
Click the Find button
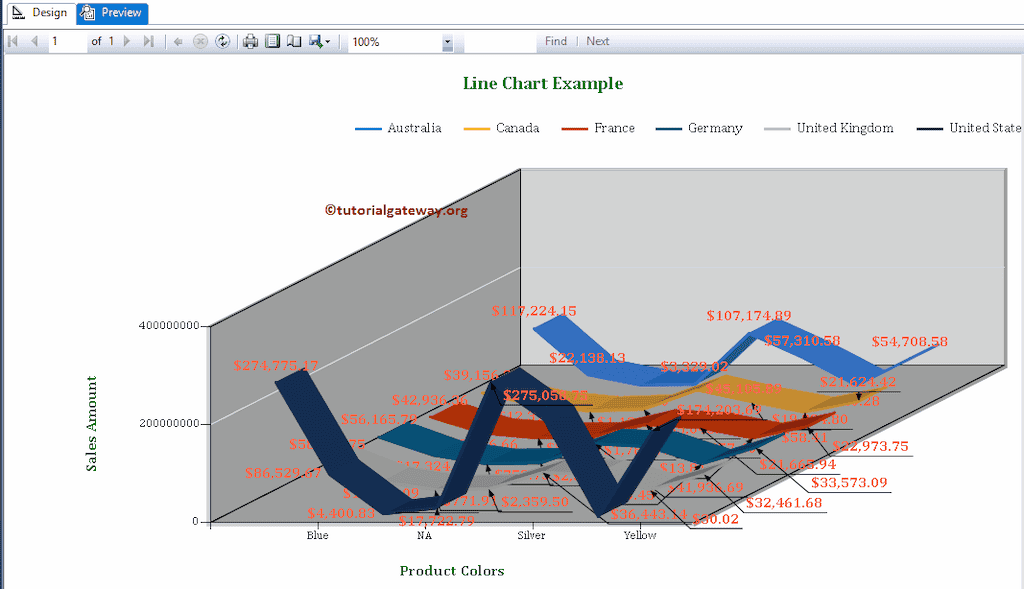[556, 41]
